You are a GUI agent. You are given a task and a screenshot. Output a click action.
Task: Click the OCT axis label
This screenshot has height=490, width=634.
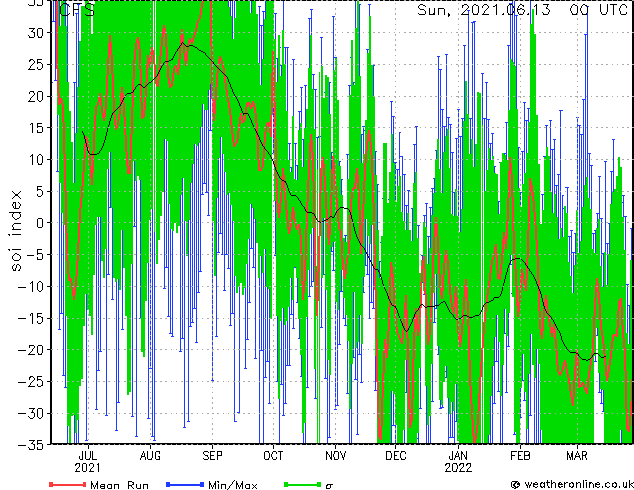(273, 456)
